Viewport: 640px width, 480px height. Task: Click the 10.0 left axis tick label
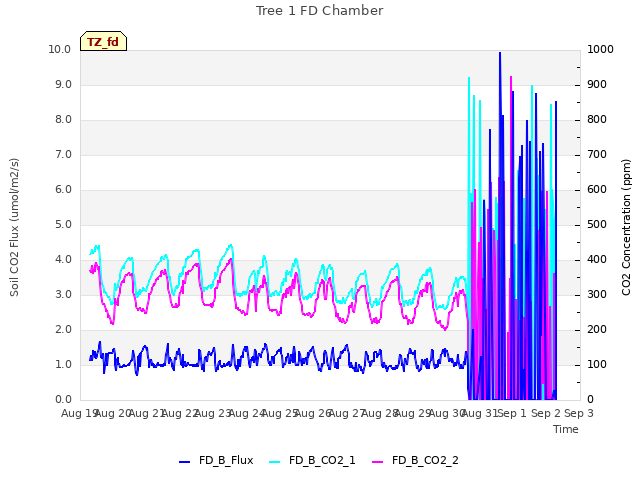pos(60,49)
